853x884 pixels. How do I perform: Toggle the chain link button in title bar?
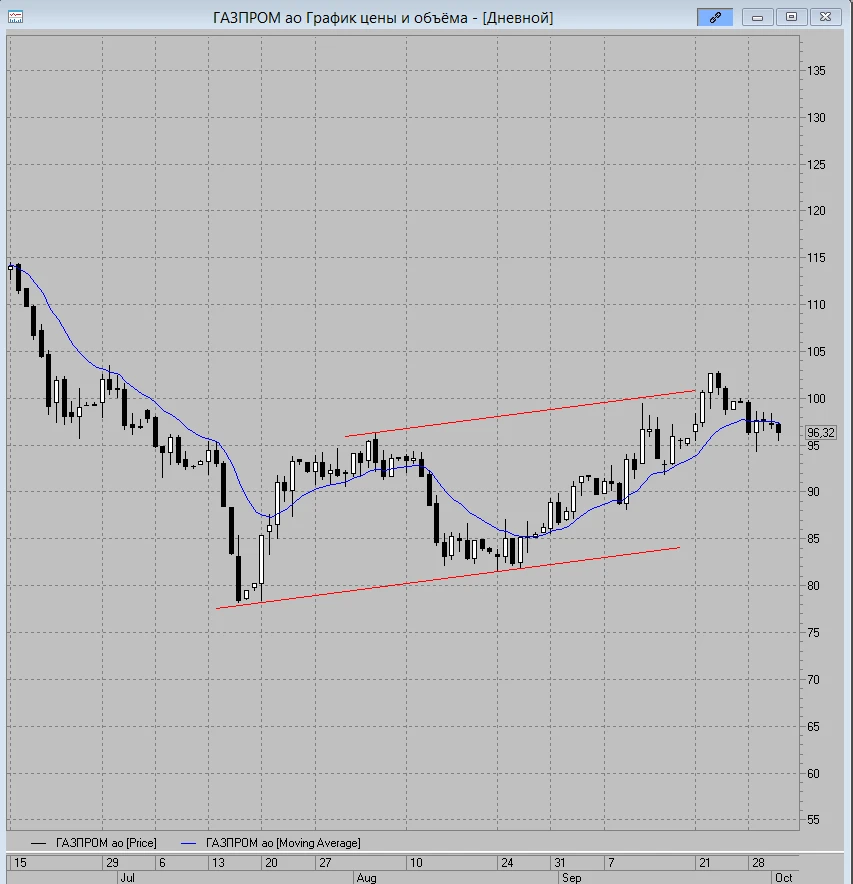(x=715, y=17)
